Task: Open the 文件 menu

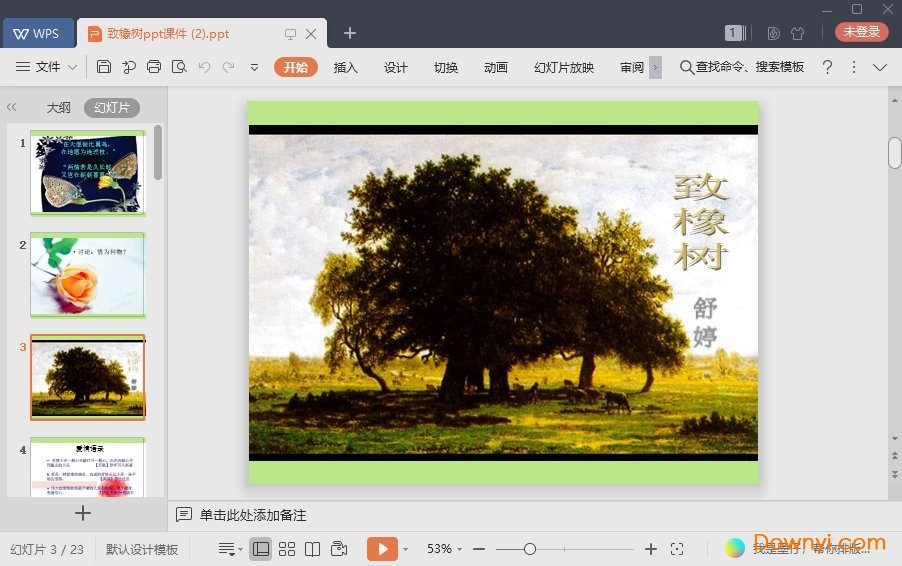Action: [x=48, y=67]
